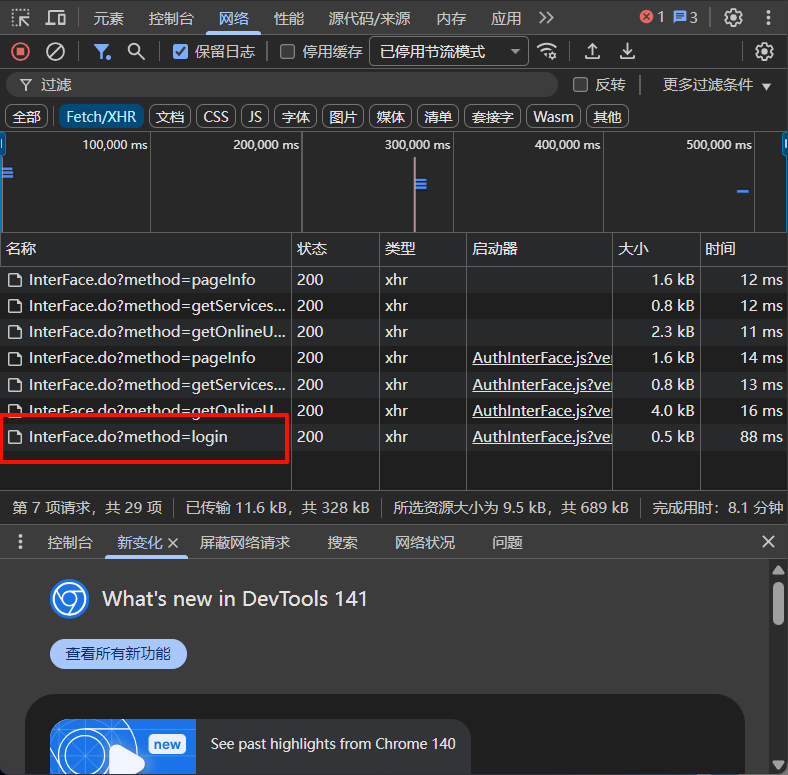The width and height of the screenshot is (788, 775).
Task: Click the export HAR download icon
Action: 627,51
